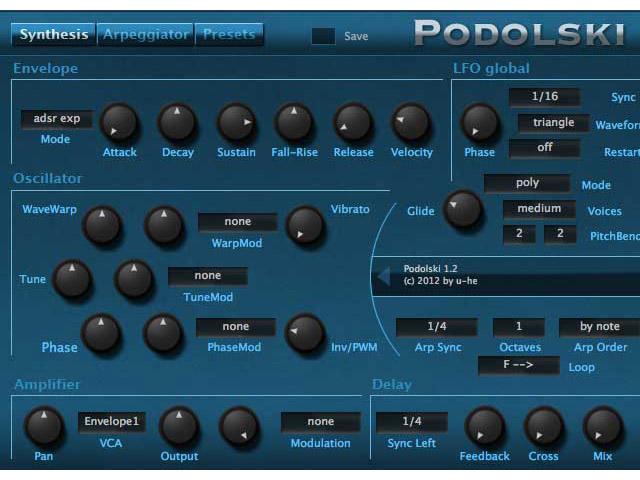Click the first oscillator Phase knob
The height and width of the screenshot is (480, 640).
[x=101, y=333]
